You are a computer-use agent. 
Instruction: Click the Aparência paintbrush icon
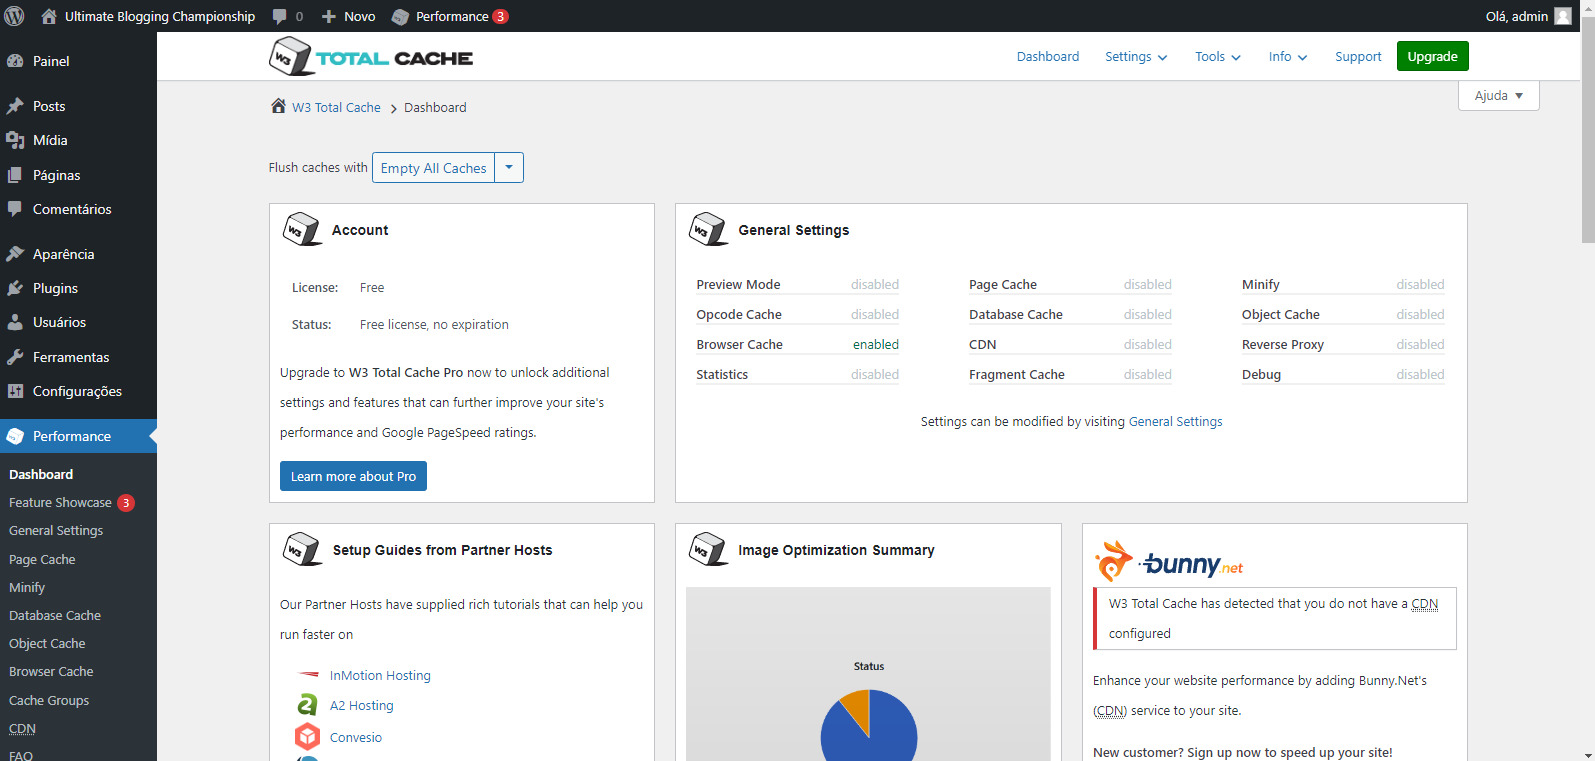click(15, 254)
